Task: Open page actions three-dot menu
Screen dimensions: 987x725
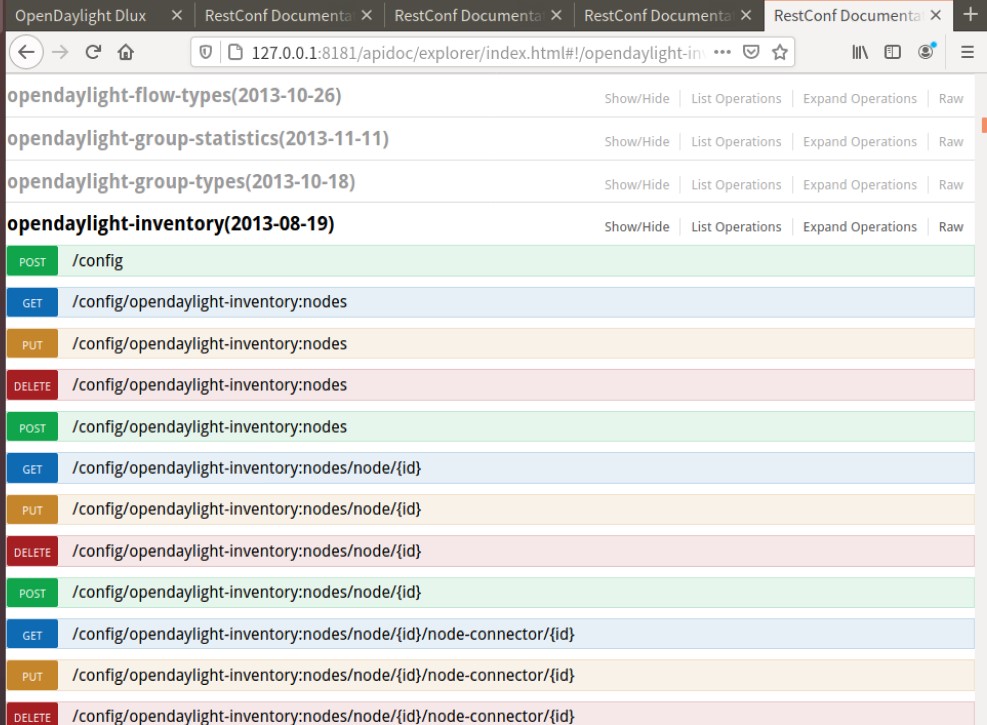Action: pos(722,52)
